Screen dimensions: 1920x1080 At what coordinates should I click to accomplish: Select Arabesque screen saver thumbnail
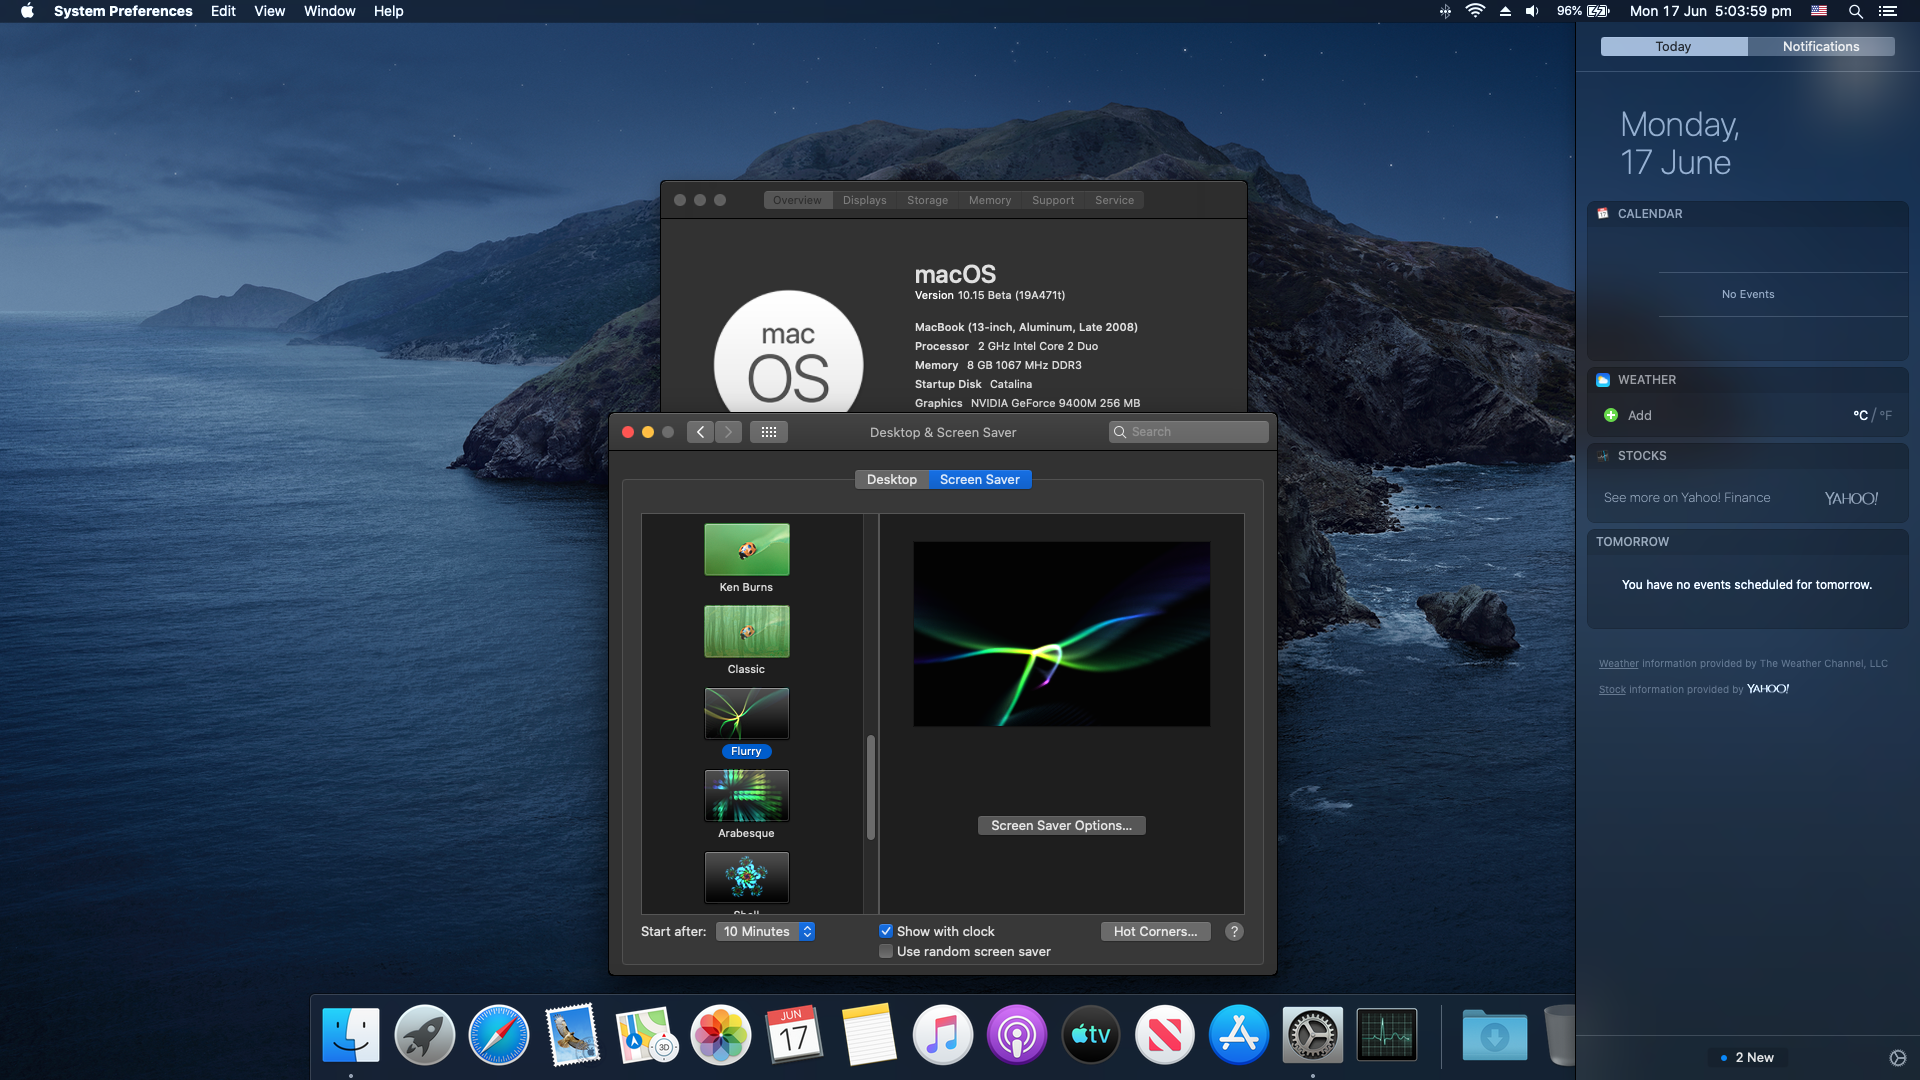[747, 795]
